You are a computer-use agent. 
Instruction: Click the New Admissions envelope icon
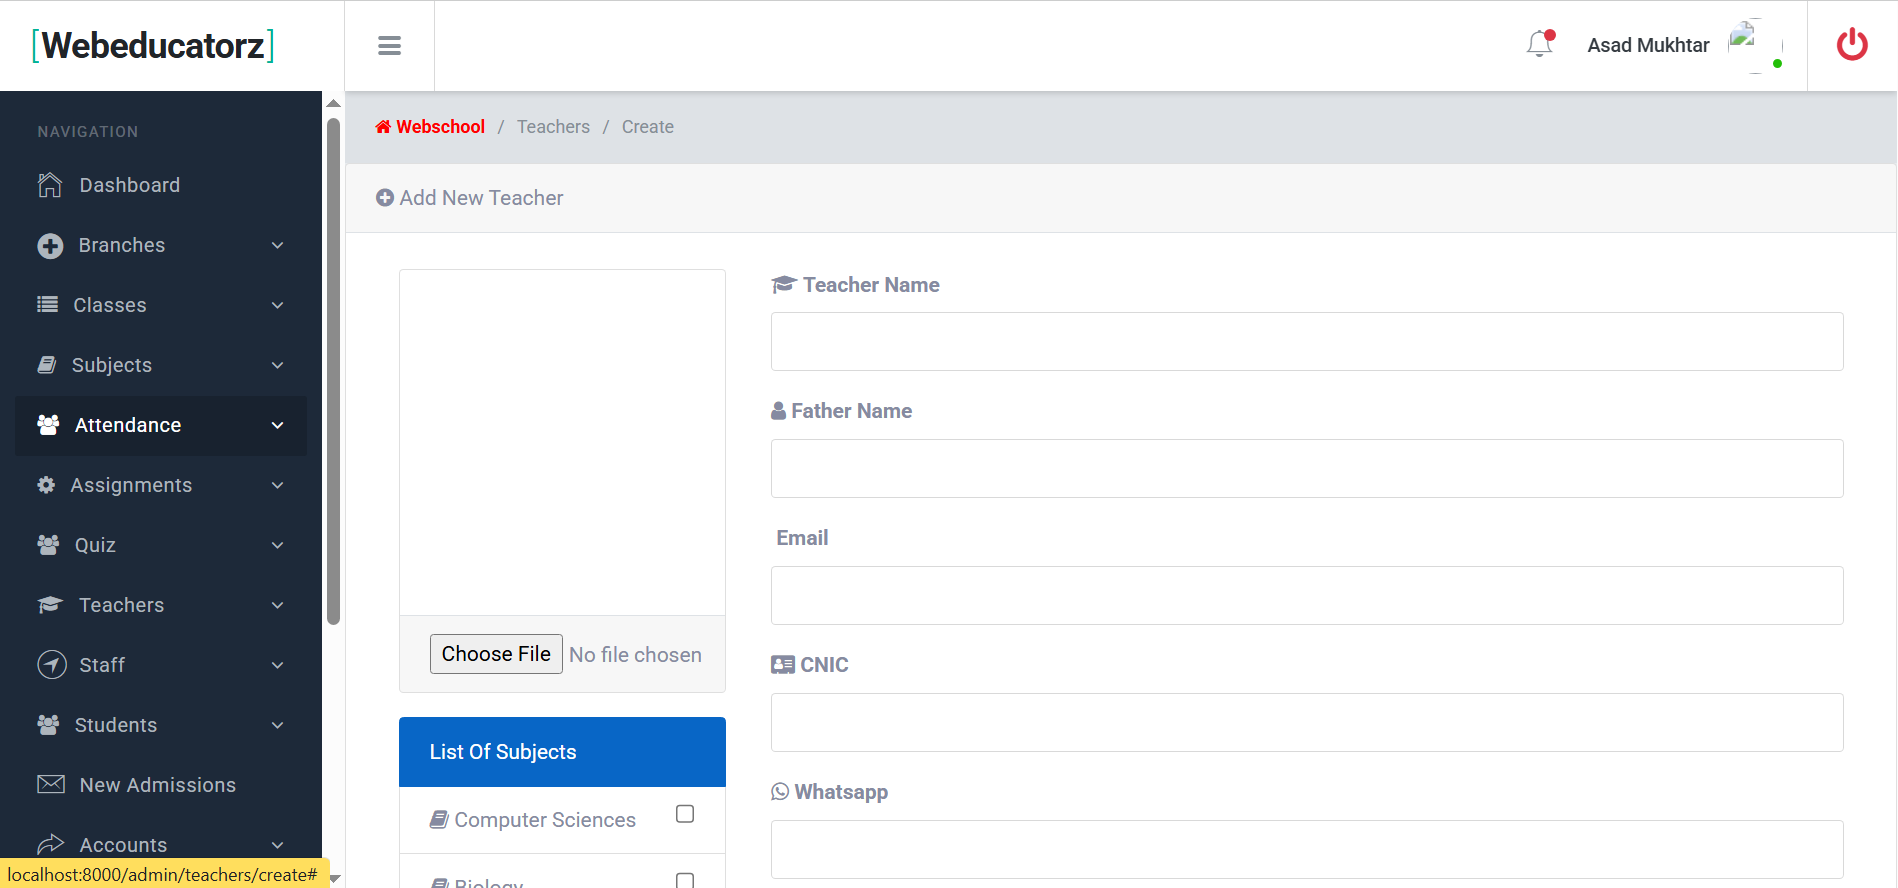tap(51, 785)
